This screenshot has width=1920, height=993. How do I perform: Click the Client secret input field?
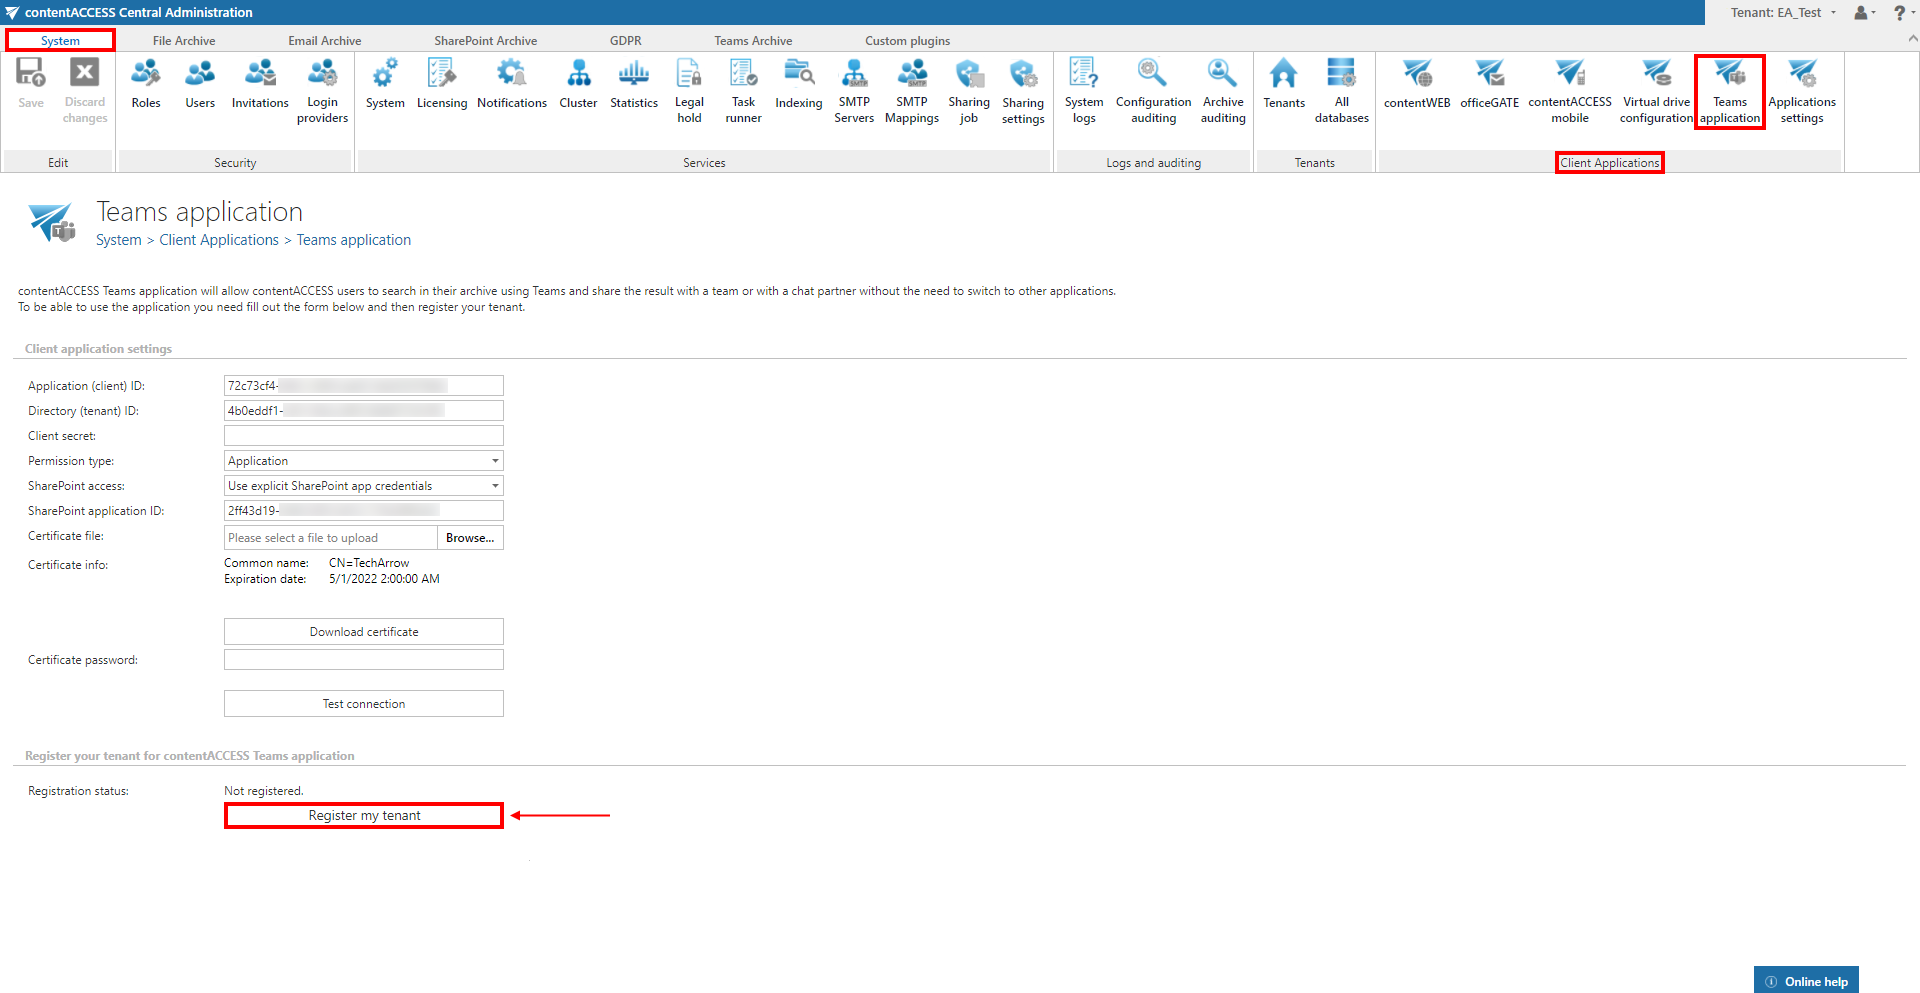(x=363, y=436)
